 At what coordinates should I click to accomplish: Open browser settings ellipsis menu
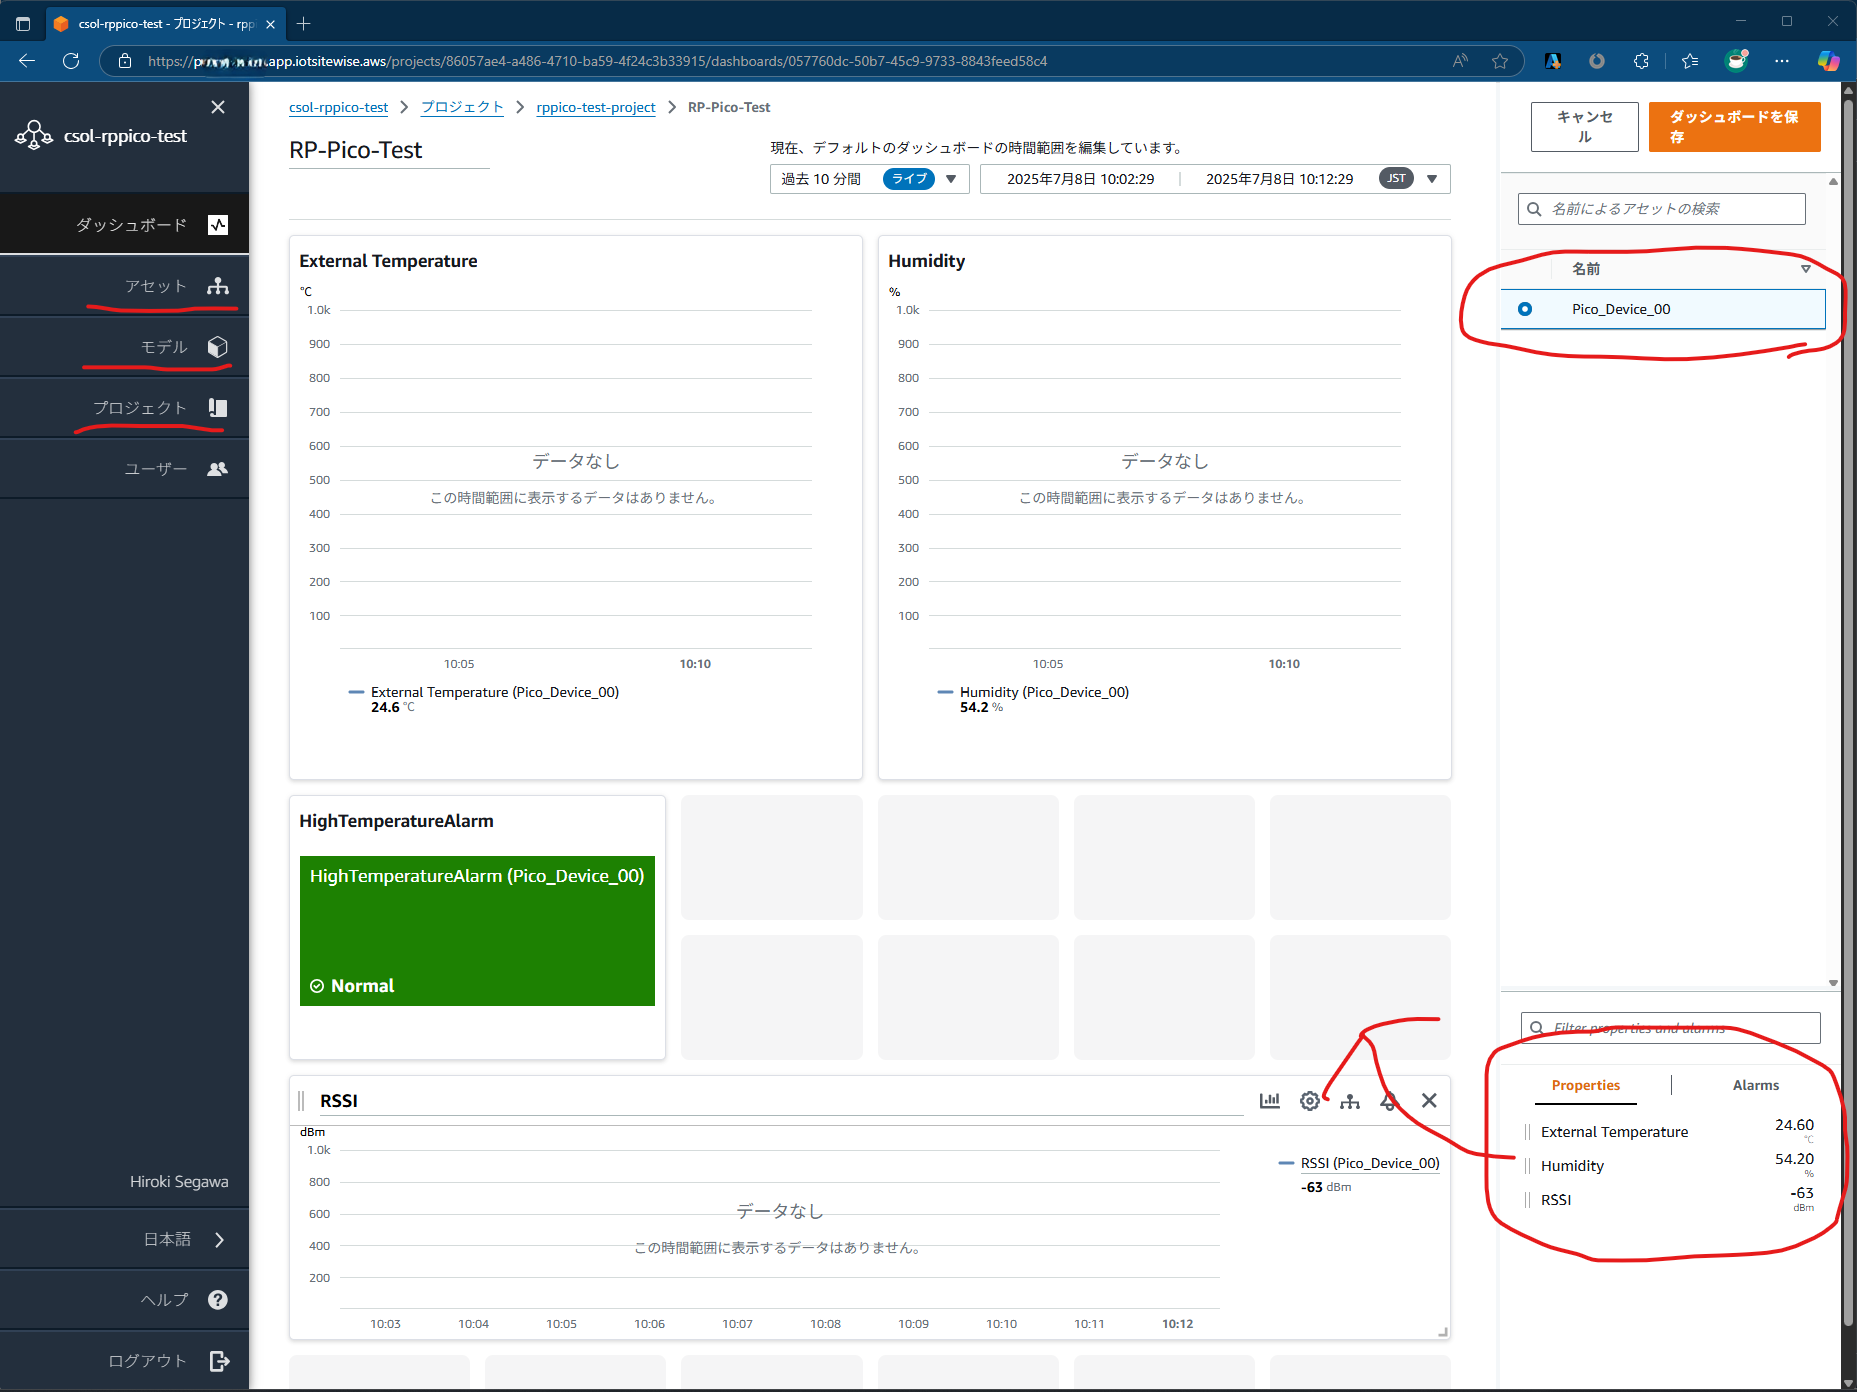tap(1782, 61)
